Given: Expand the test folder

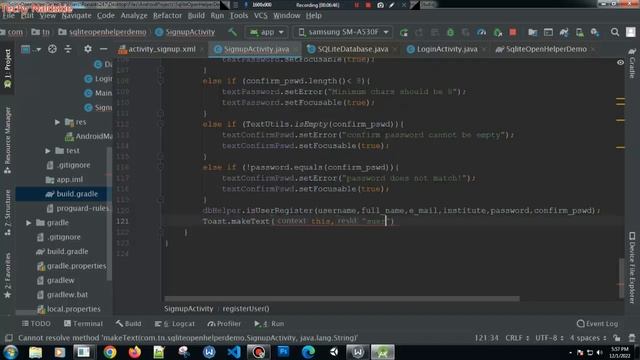Looking at the screenshot, I should pos(48,151).
